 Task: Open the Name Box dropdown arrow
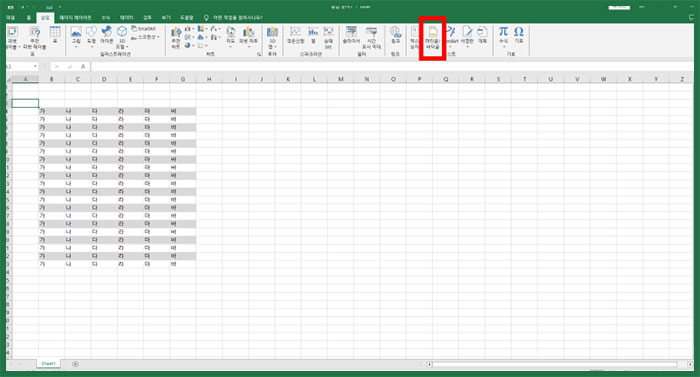click(35, 67)
